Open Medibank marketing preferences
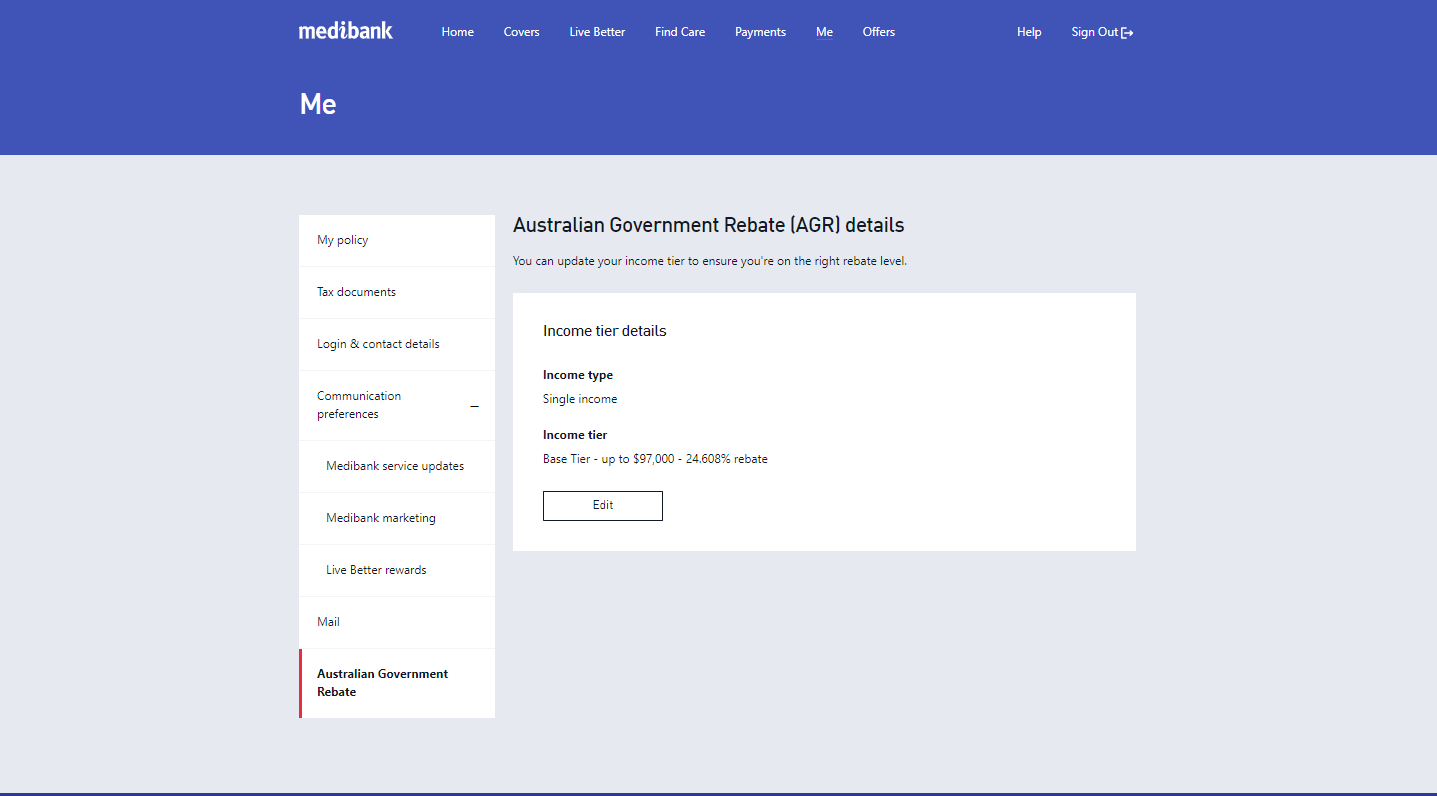 [397, 519]
